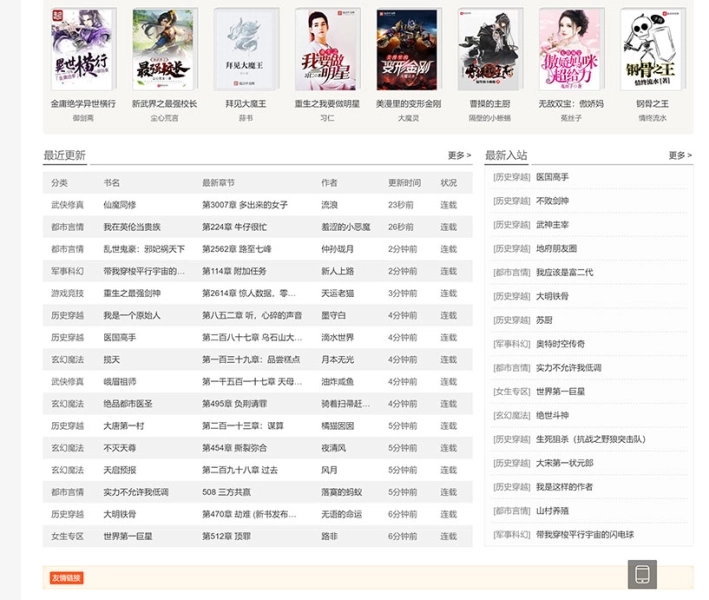Screen dimensions: 709x600
Task: Click author name 仲孙珑月
Action: (x=338, y=249)
